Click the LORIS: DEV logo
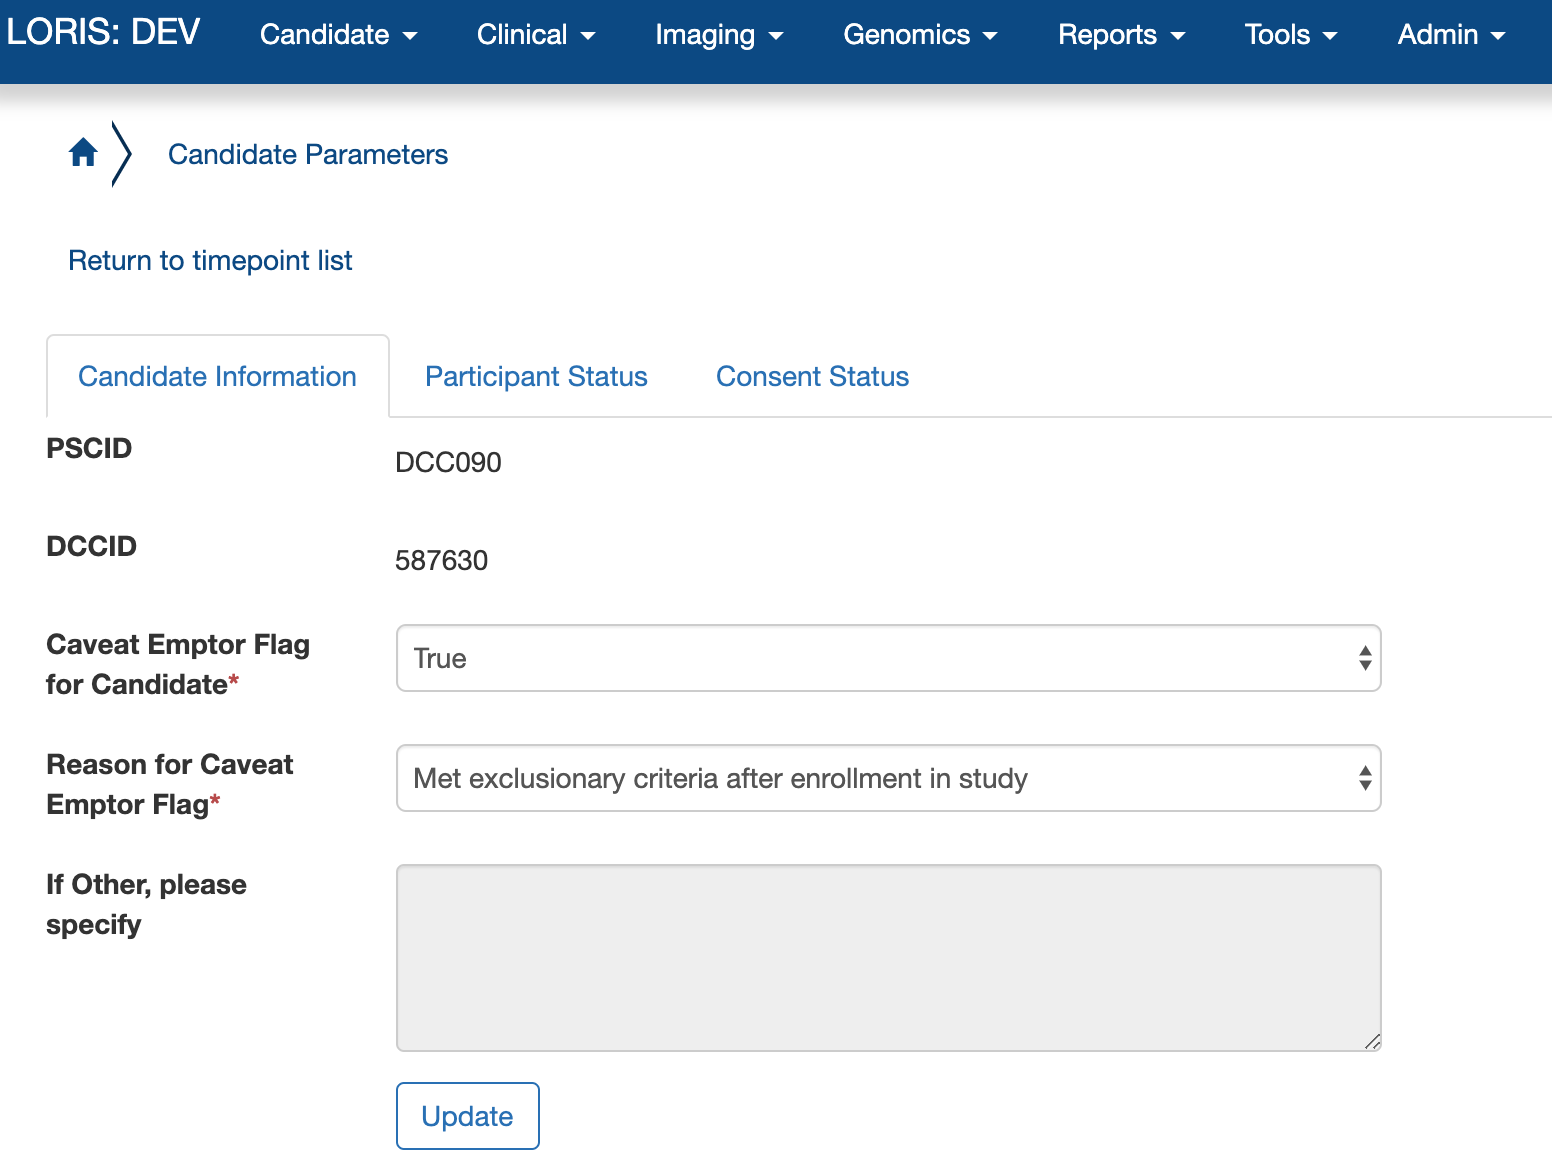 tap(103, 32)
